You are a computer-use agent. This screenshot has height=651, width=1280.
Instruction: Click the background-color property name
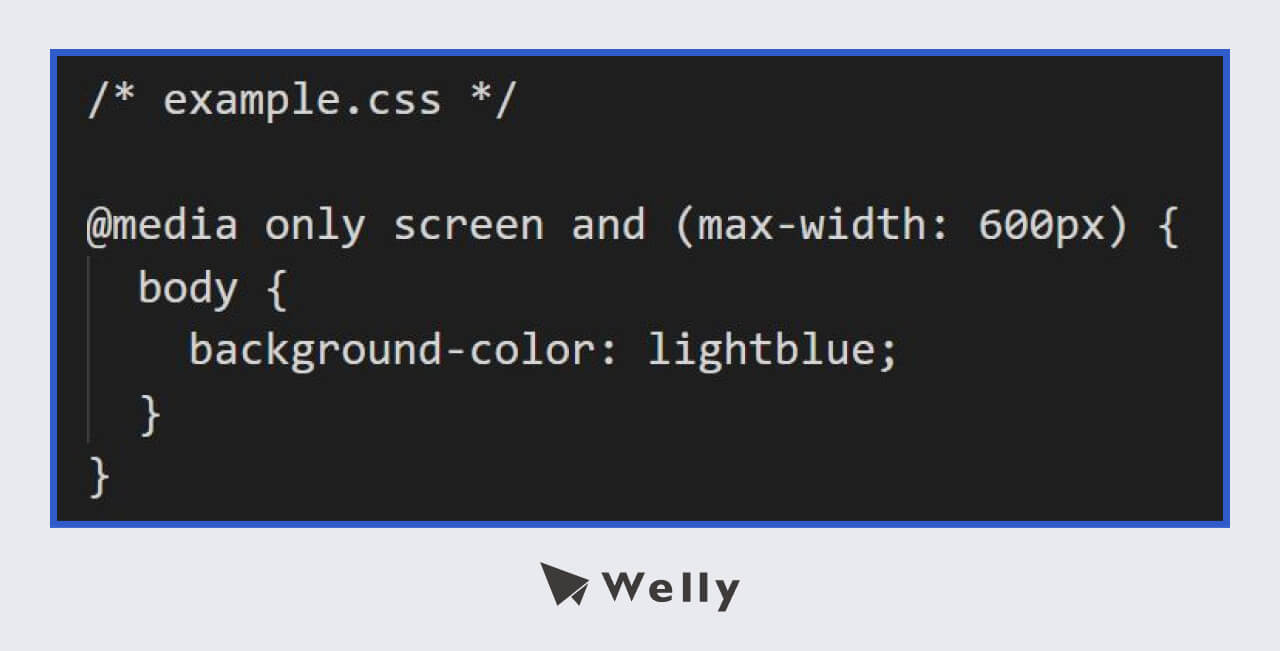(x=391, y=352)
